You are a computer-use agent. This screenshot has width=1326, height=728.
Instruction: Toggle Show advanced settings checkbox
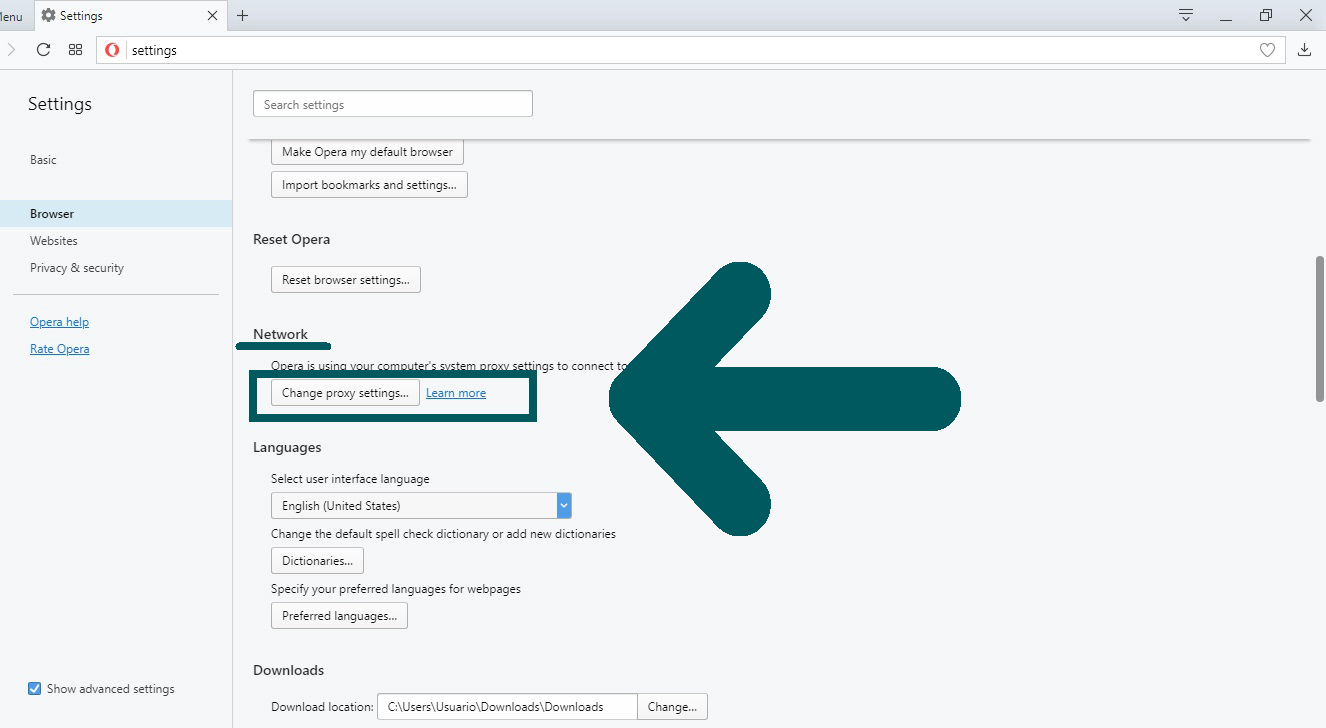tap(35, 689)
